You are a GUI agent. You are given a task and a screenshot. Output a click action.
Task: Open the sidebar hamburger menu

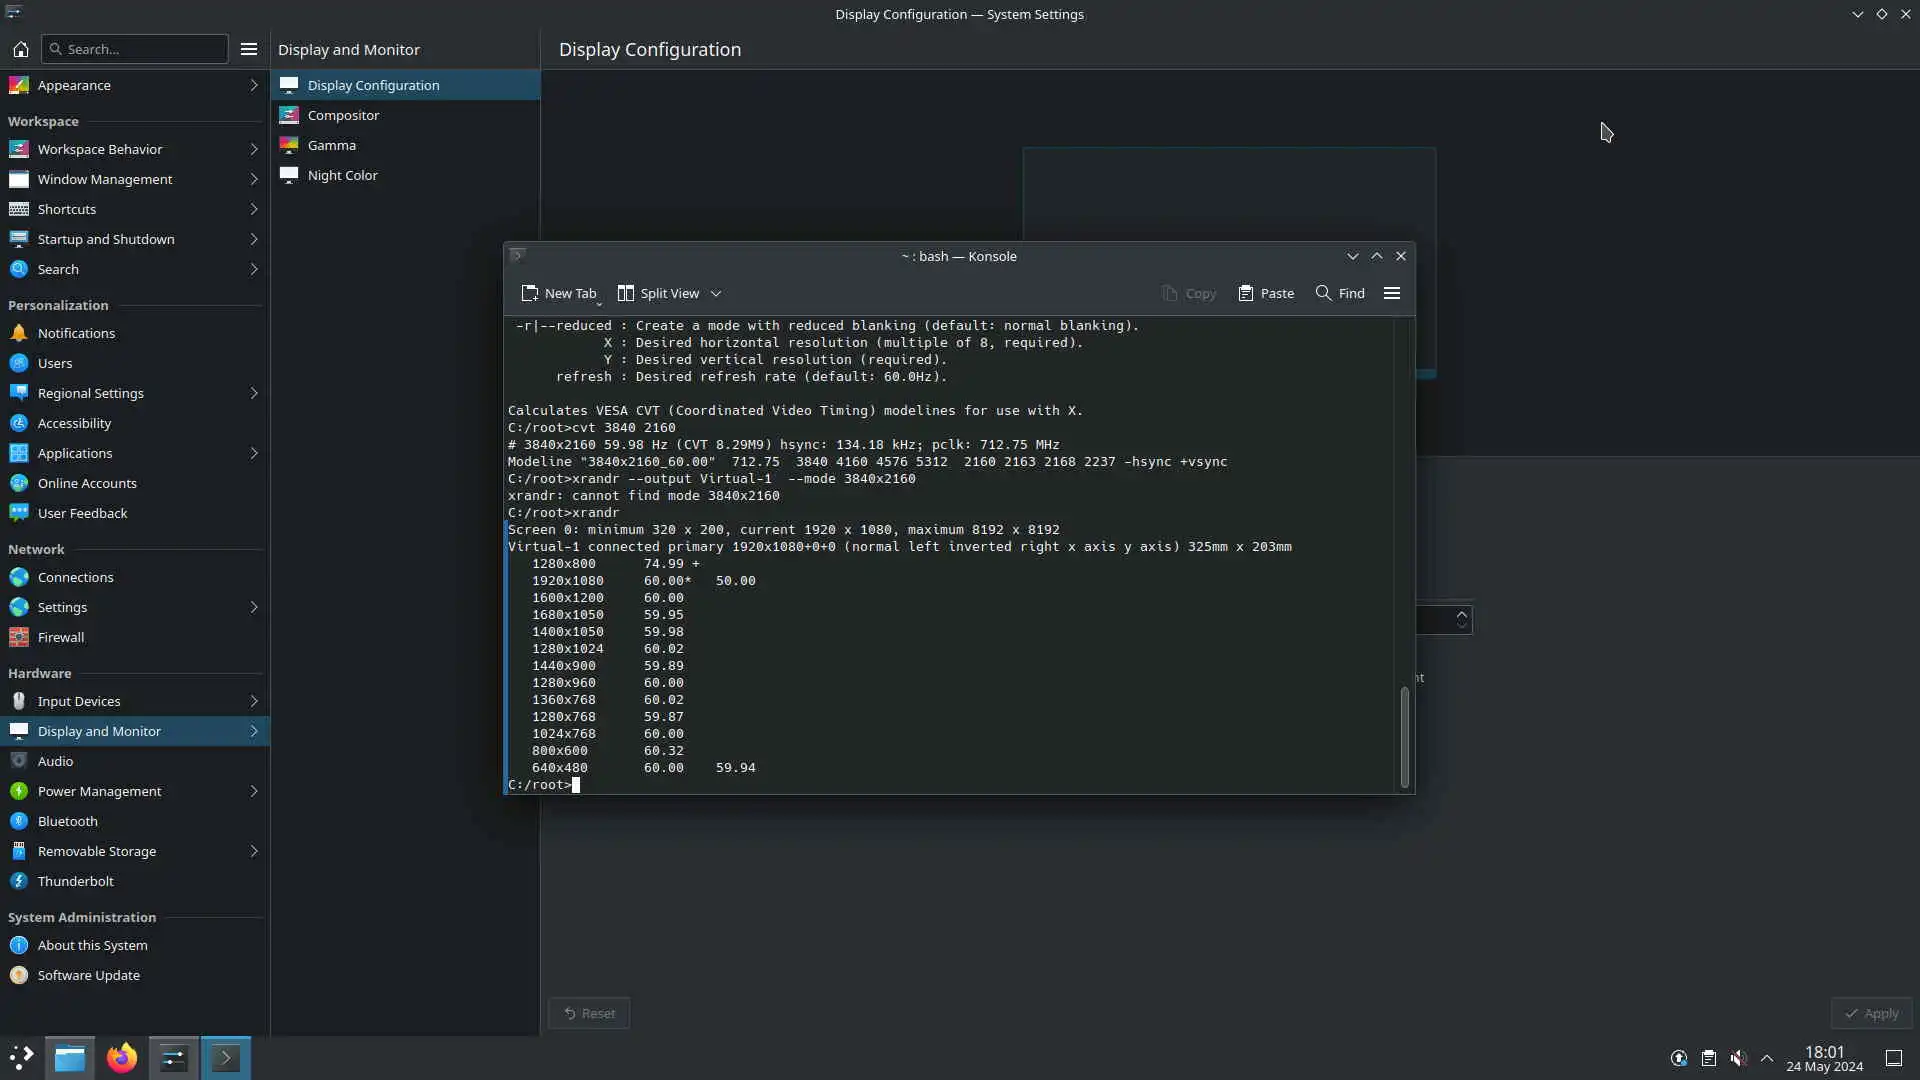pyautogui.click(x=249, y=49)
